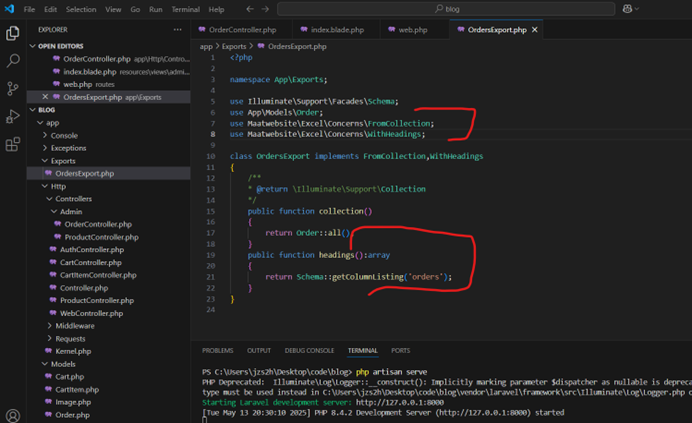Open AuthController.php file
The image size is (692, 423).
point(109,249)
